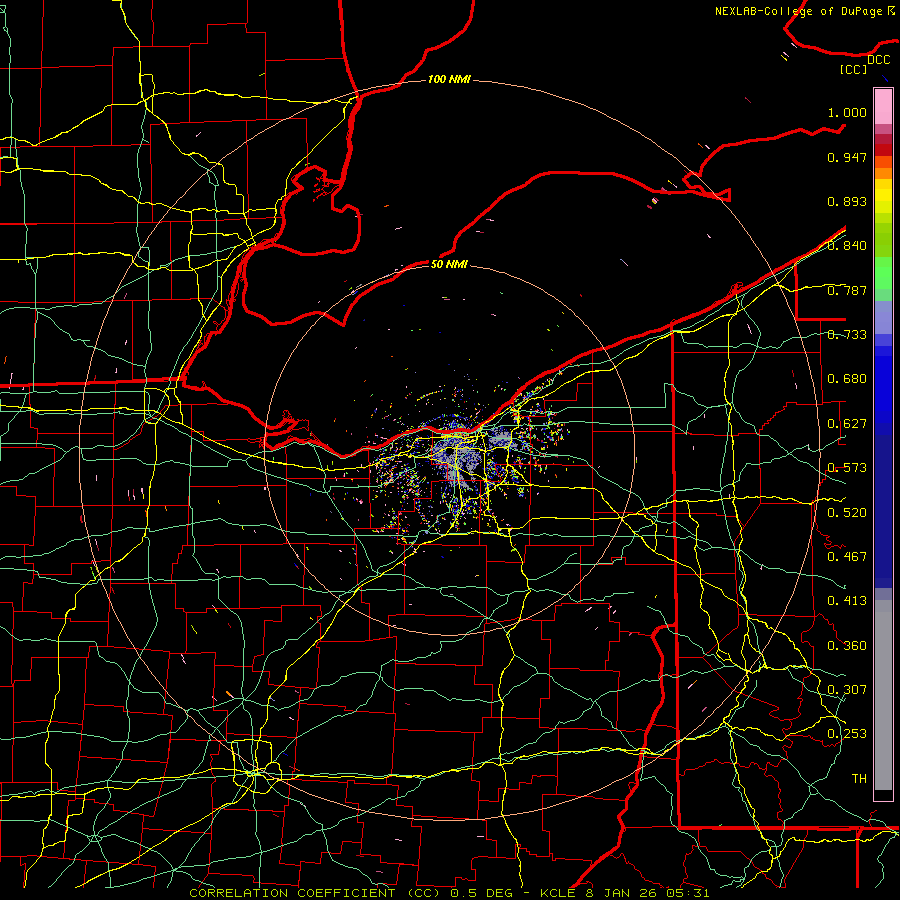Image resolution: width=900 pixels, height=900 pixels.
Task: Select the 1.000 scale value
Action: [847, 112]
